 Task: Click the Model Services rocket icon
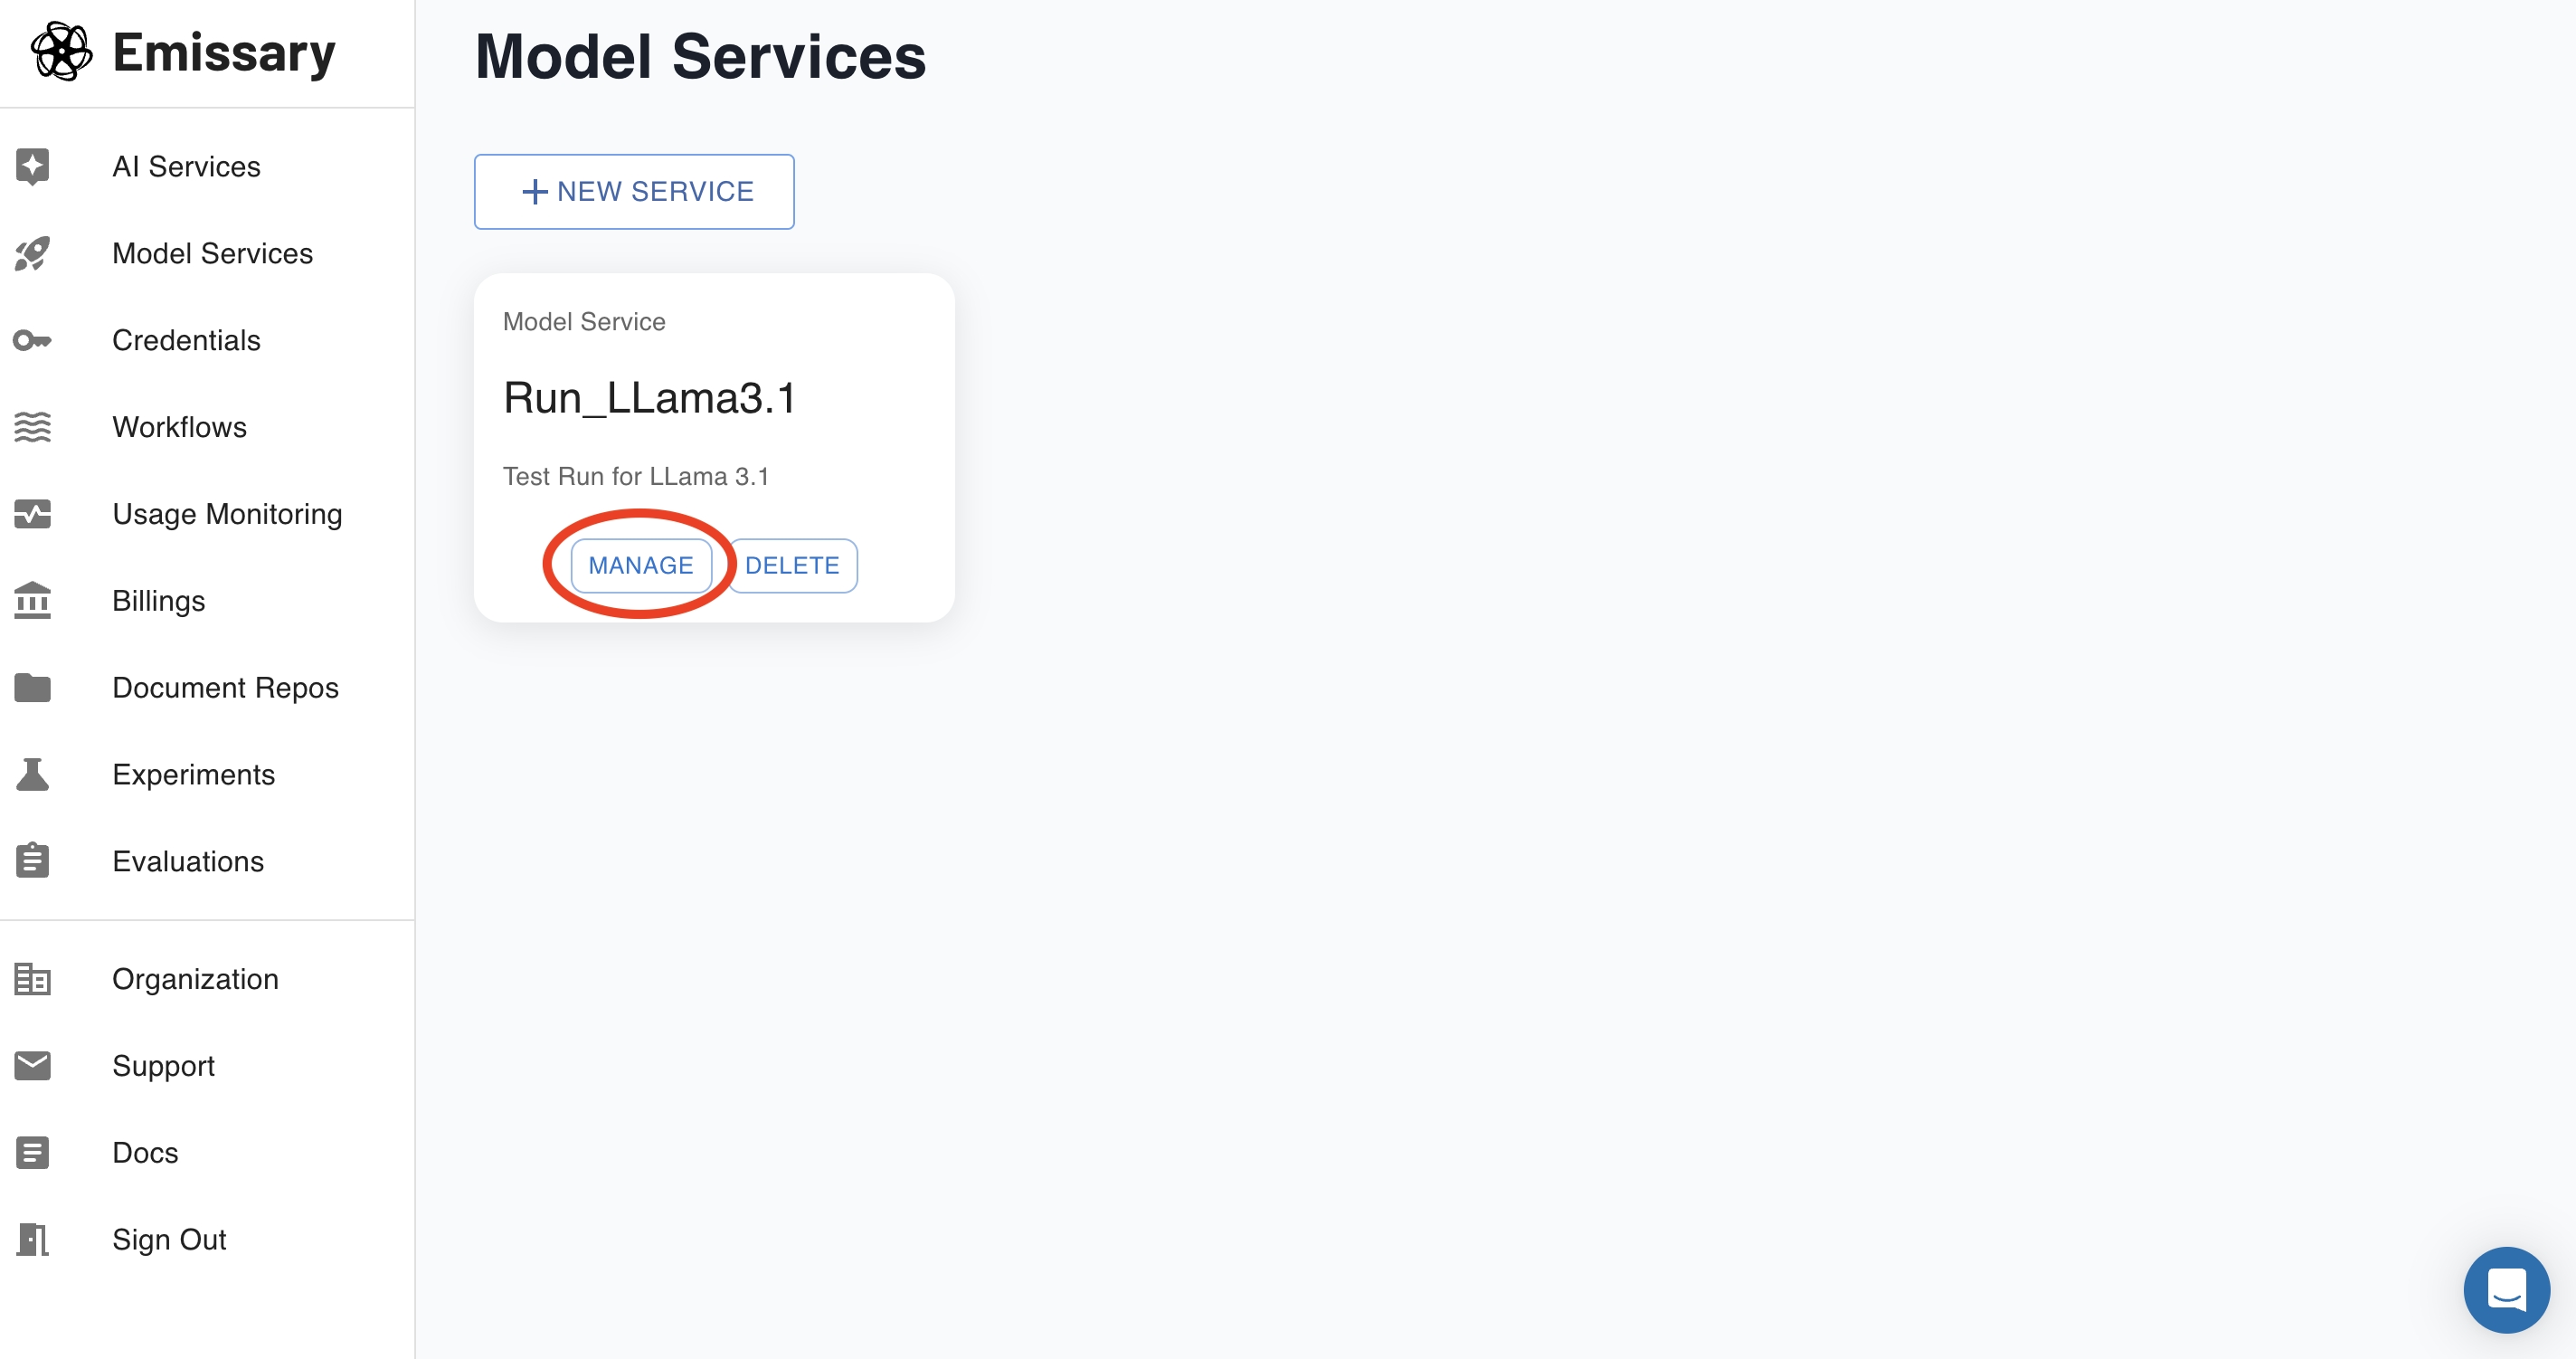(32, 253)
